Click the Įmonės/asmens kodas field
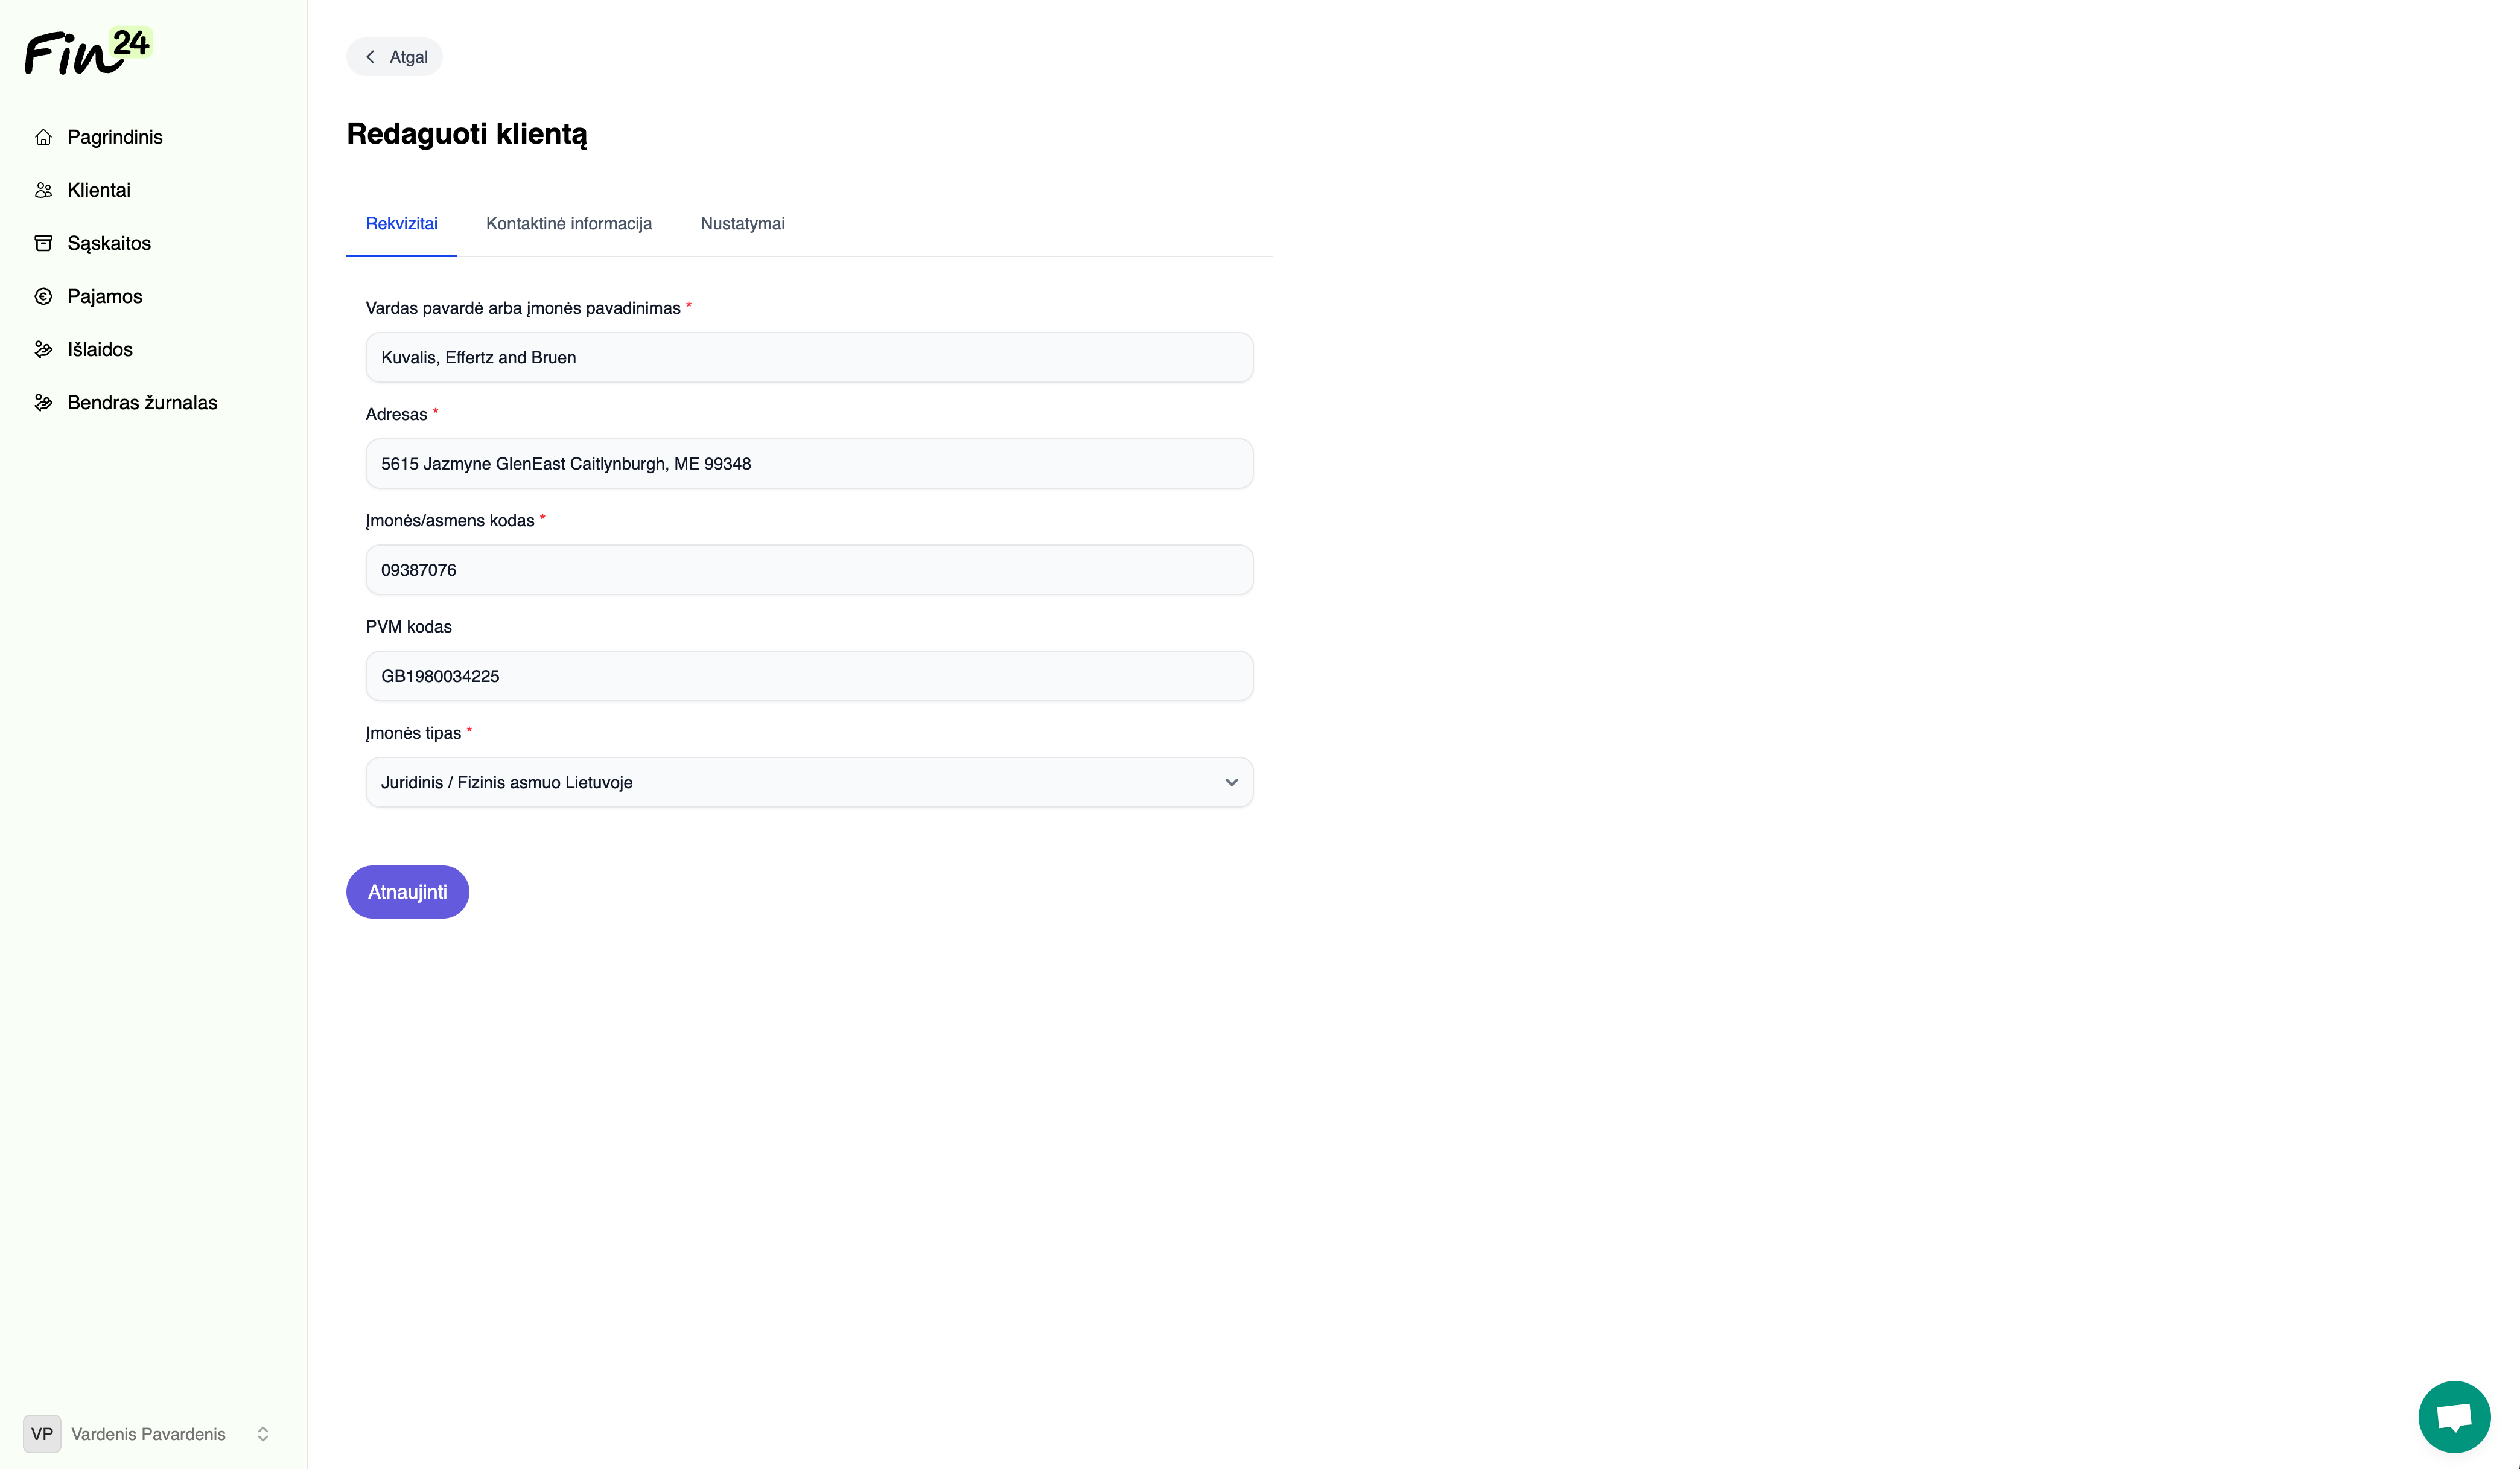2520x1469 pixels. coord(808,570)
